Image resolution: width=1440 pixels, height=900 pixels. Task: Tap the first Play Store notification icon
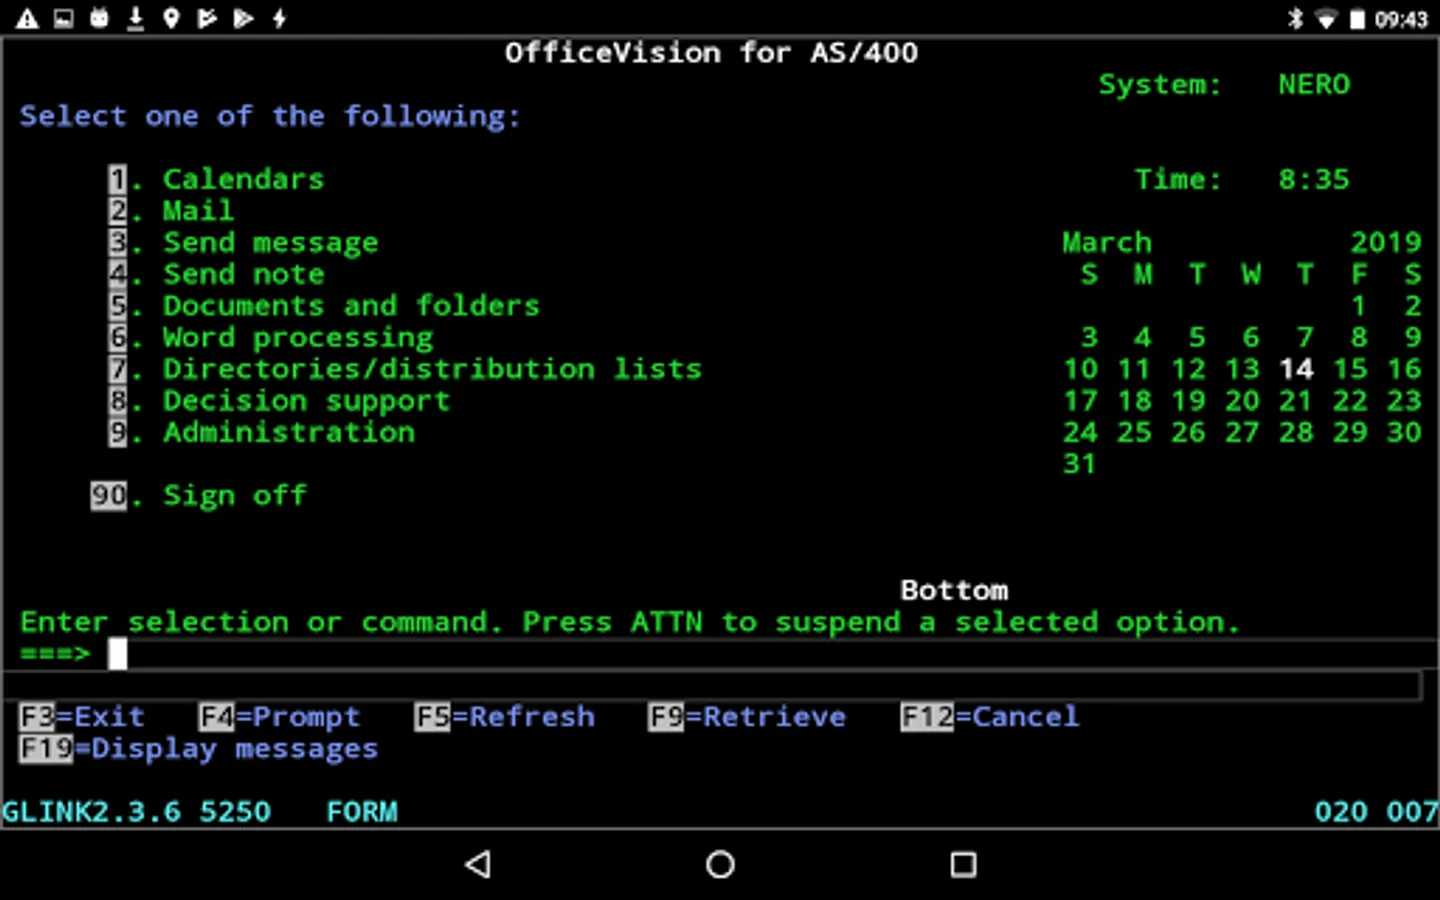207,18
